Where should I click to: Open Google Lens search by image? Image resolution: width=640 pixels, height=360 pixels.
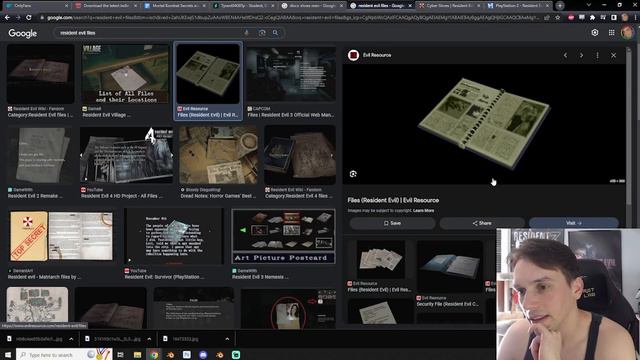click(262, 33)
